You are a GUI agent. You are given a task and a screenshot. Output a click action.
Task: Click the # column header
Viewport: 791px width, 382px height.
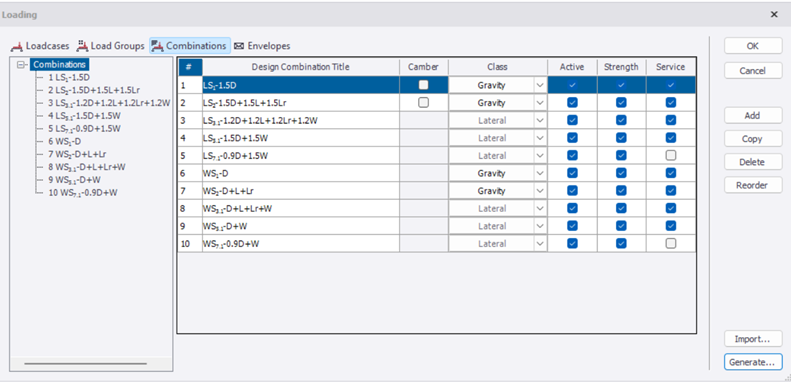point(190,67)
